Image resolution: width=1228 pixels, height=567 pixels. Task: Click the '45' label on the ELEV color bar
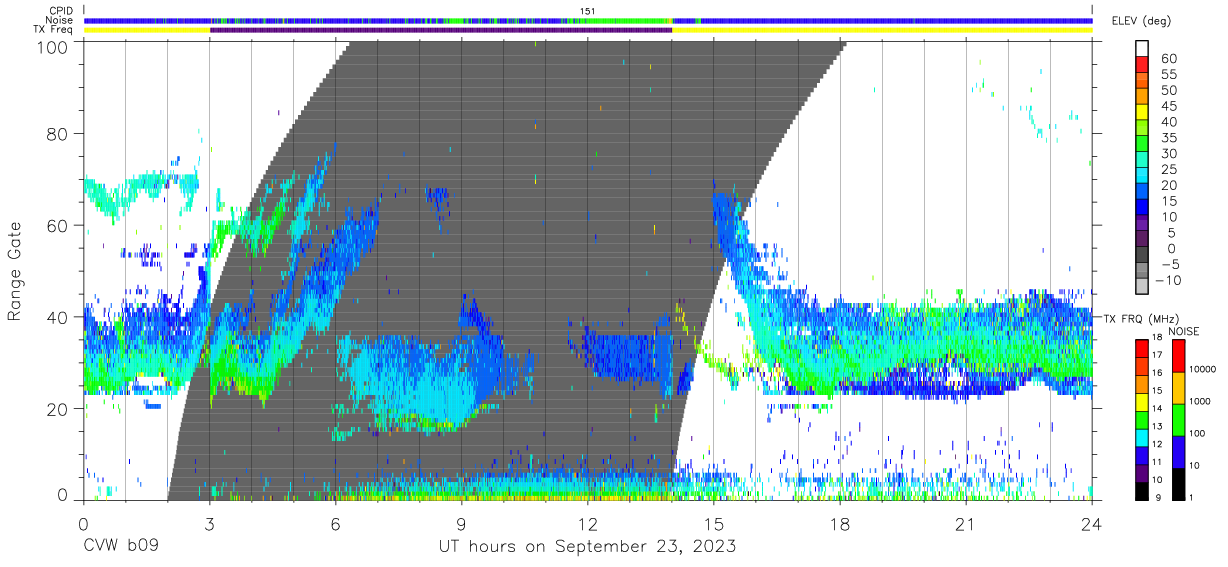pyautogui.click(x=1168, y=107)
